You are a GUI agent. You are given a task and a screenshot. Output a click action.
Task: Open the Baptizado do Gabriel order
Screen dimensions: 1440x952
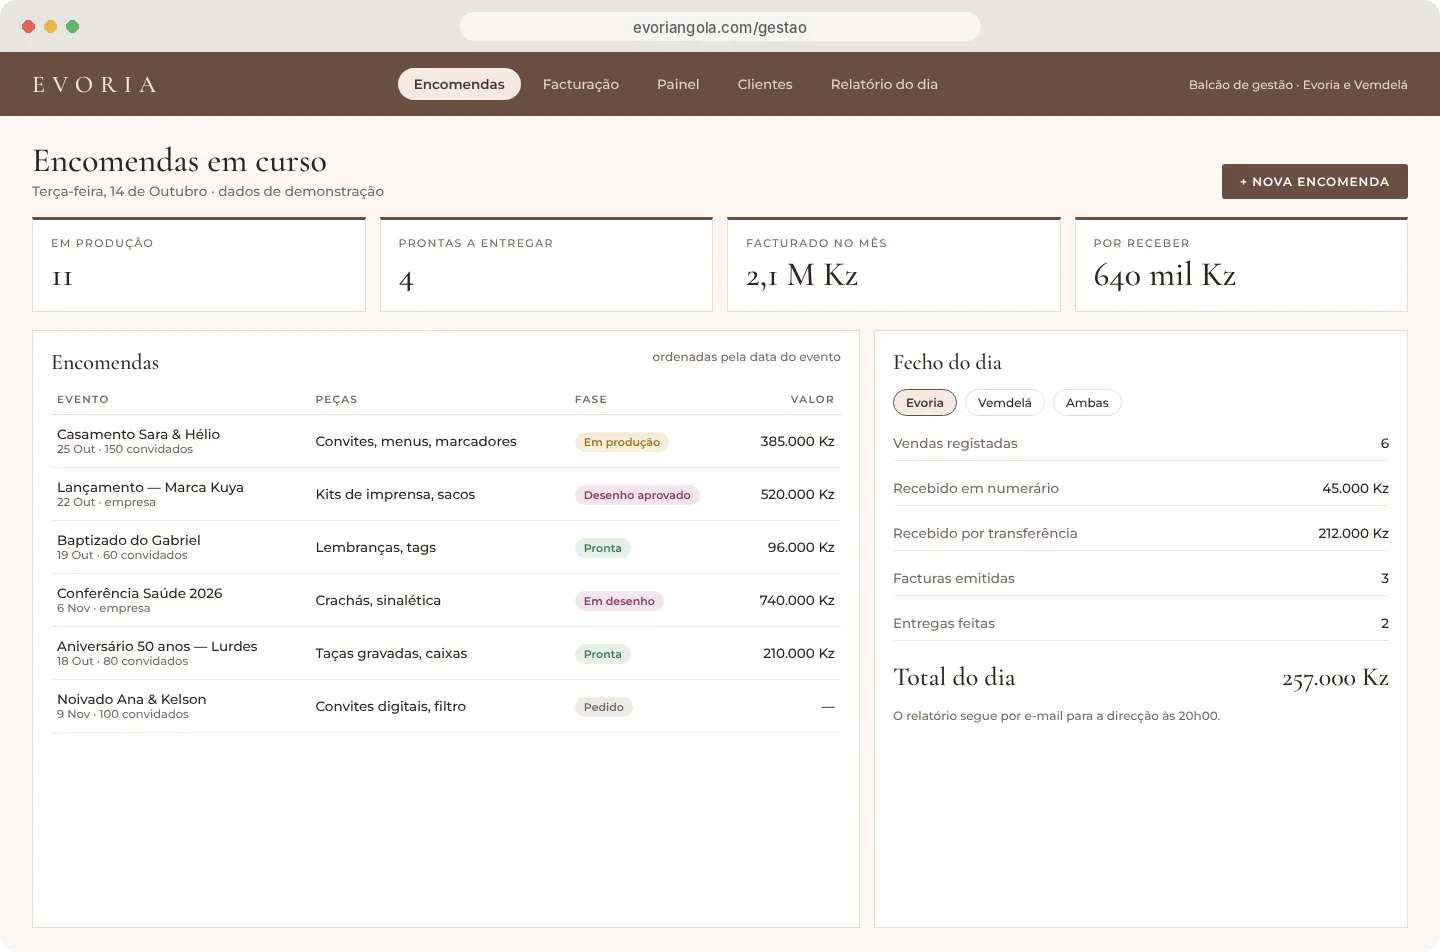(446, 547)
